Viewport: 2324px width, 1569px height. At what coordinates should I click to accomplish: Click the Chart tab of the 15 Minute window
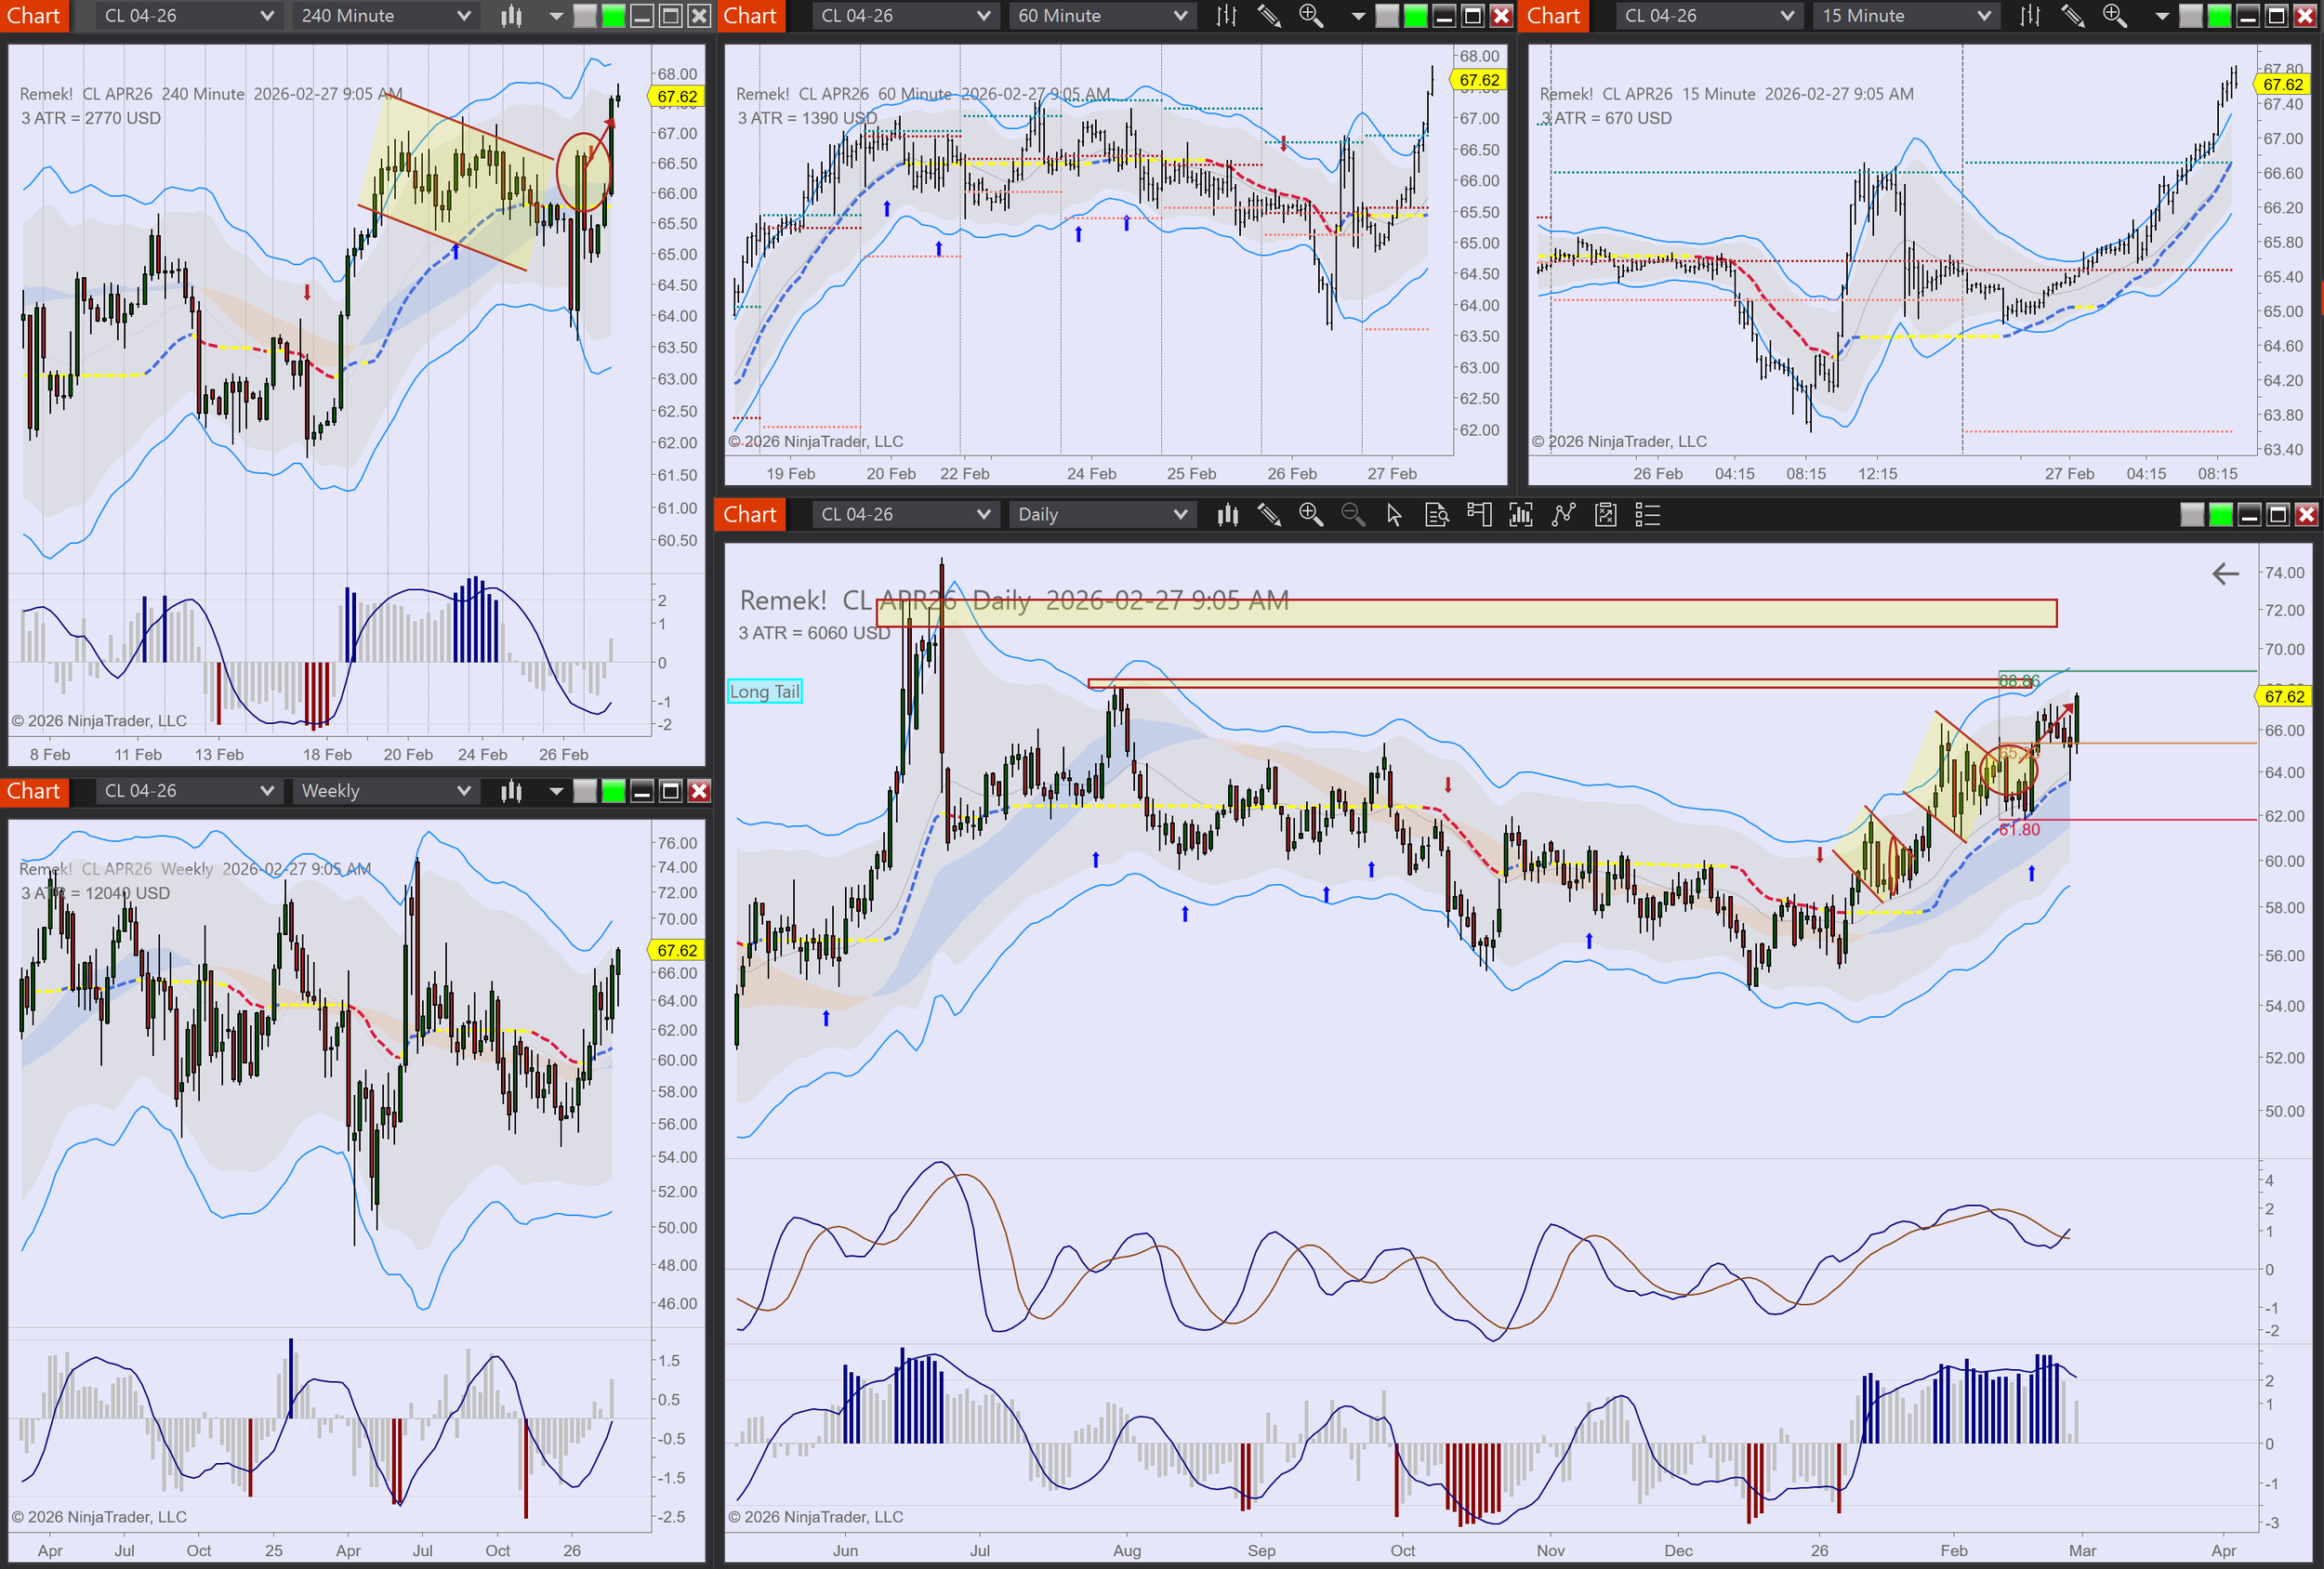click(x=1553, y=16)
